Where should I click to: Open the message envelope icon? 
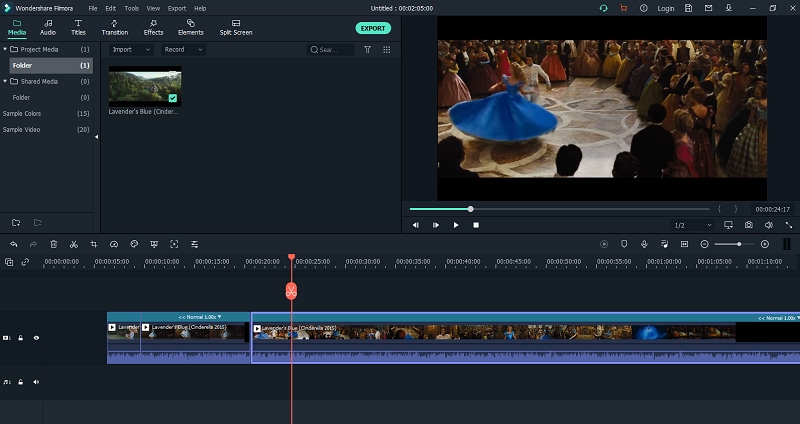click(x=709, y=8)
